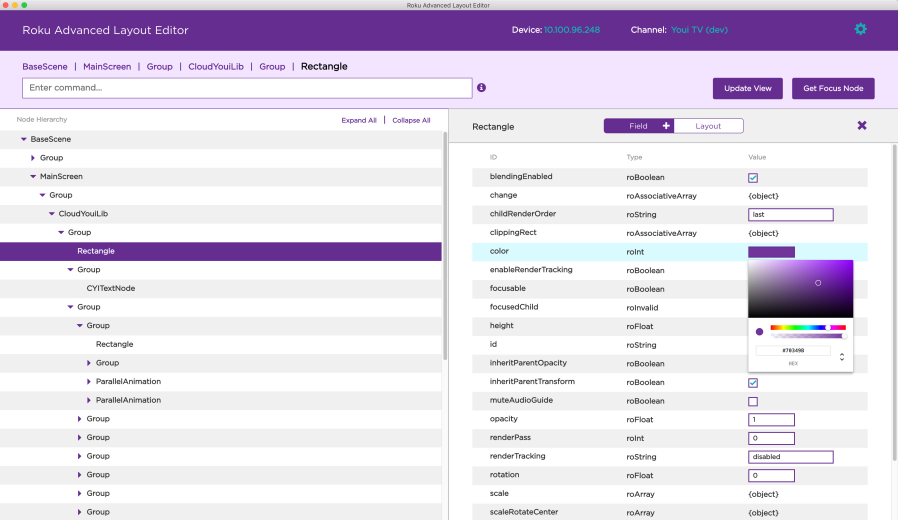Screen dimensions: 898x520
Task: Click Collapse All link
Action: point(411,120)
